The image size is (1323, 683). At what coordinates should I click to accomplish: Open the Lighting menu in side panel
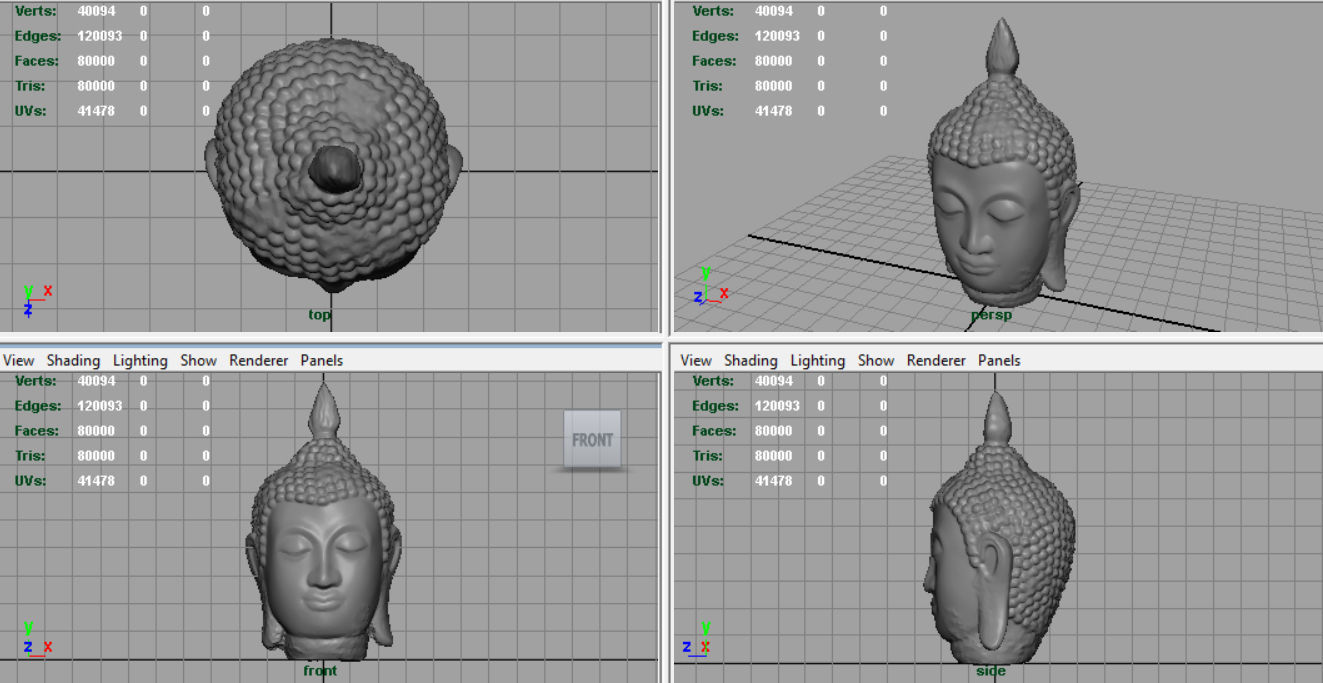tap(817, 360)
